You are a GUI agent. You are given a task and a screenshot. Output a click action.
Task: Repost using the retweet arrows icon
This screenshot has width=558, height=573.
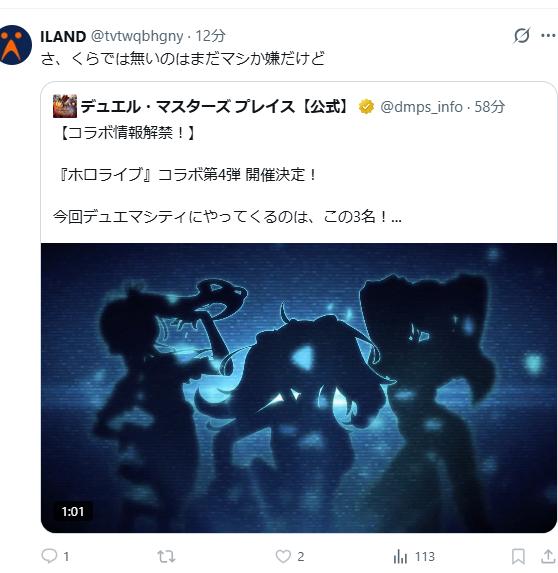click(x=166, y=556)
